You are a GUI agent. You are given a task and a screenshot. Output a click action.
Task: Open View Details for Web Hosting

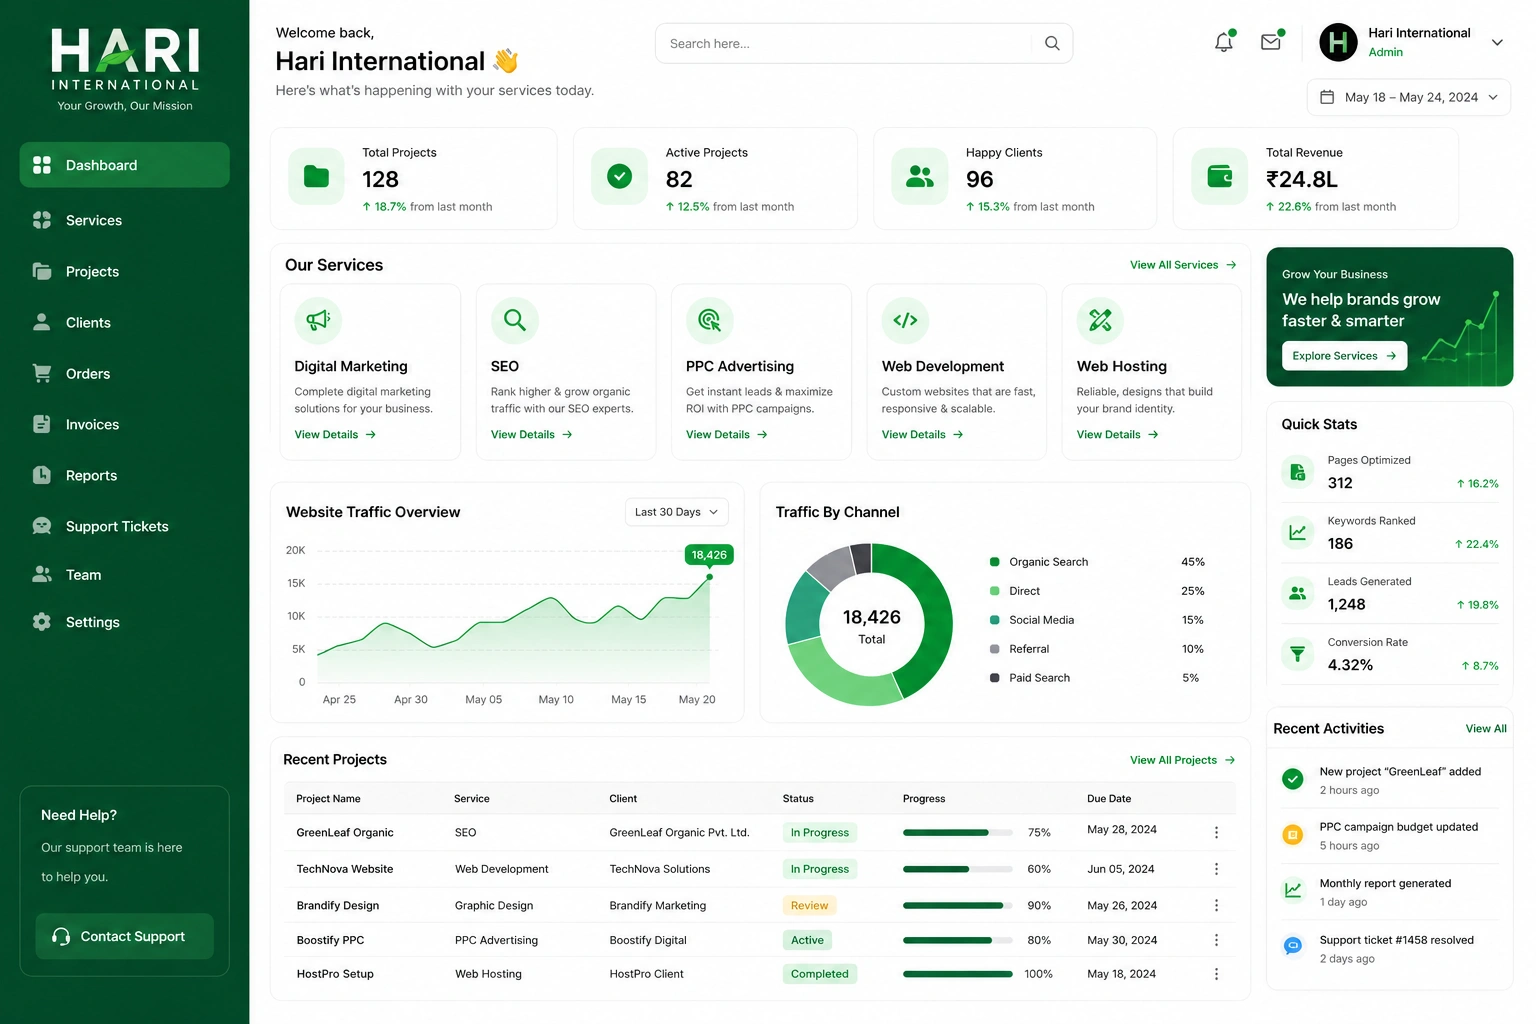click(1117, 435)
